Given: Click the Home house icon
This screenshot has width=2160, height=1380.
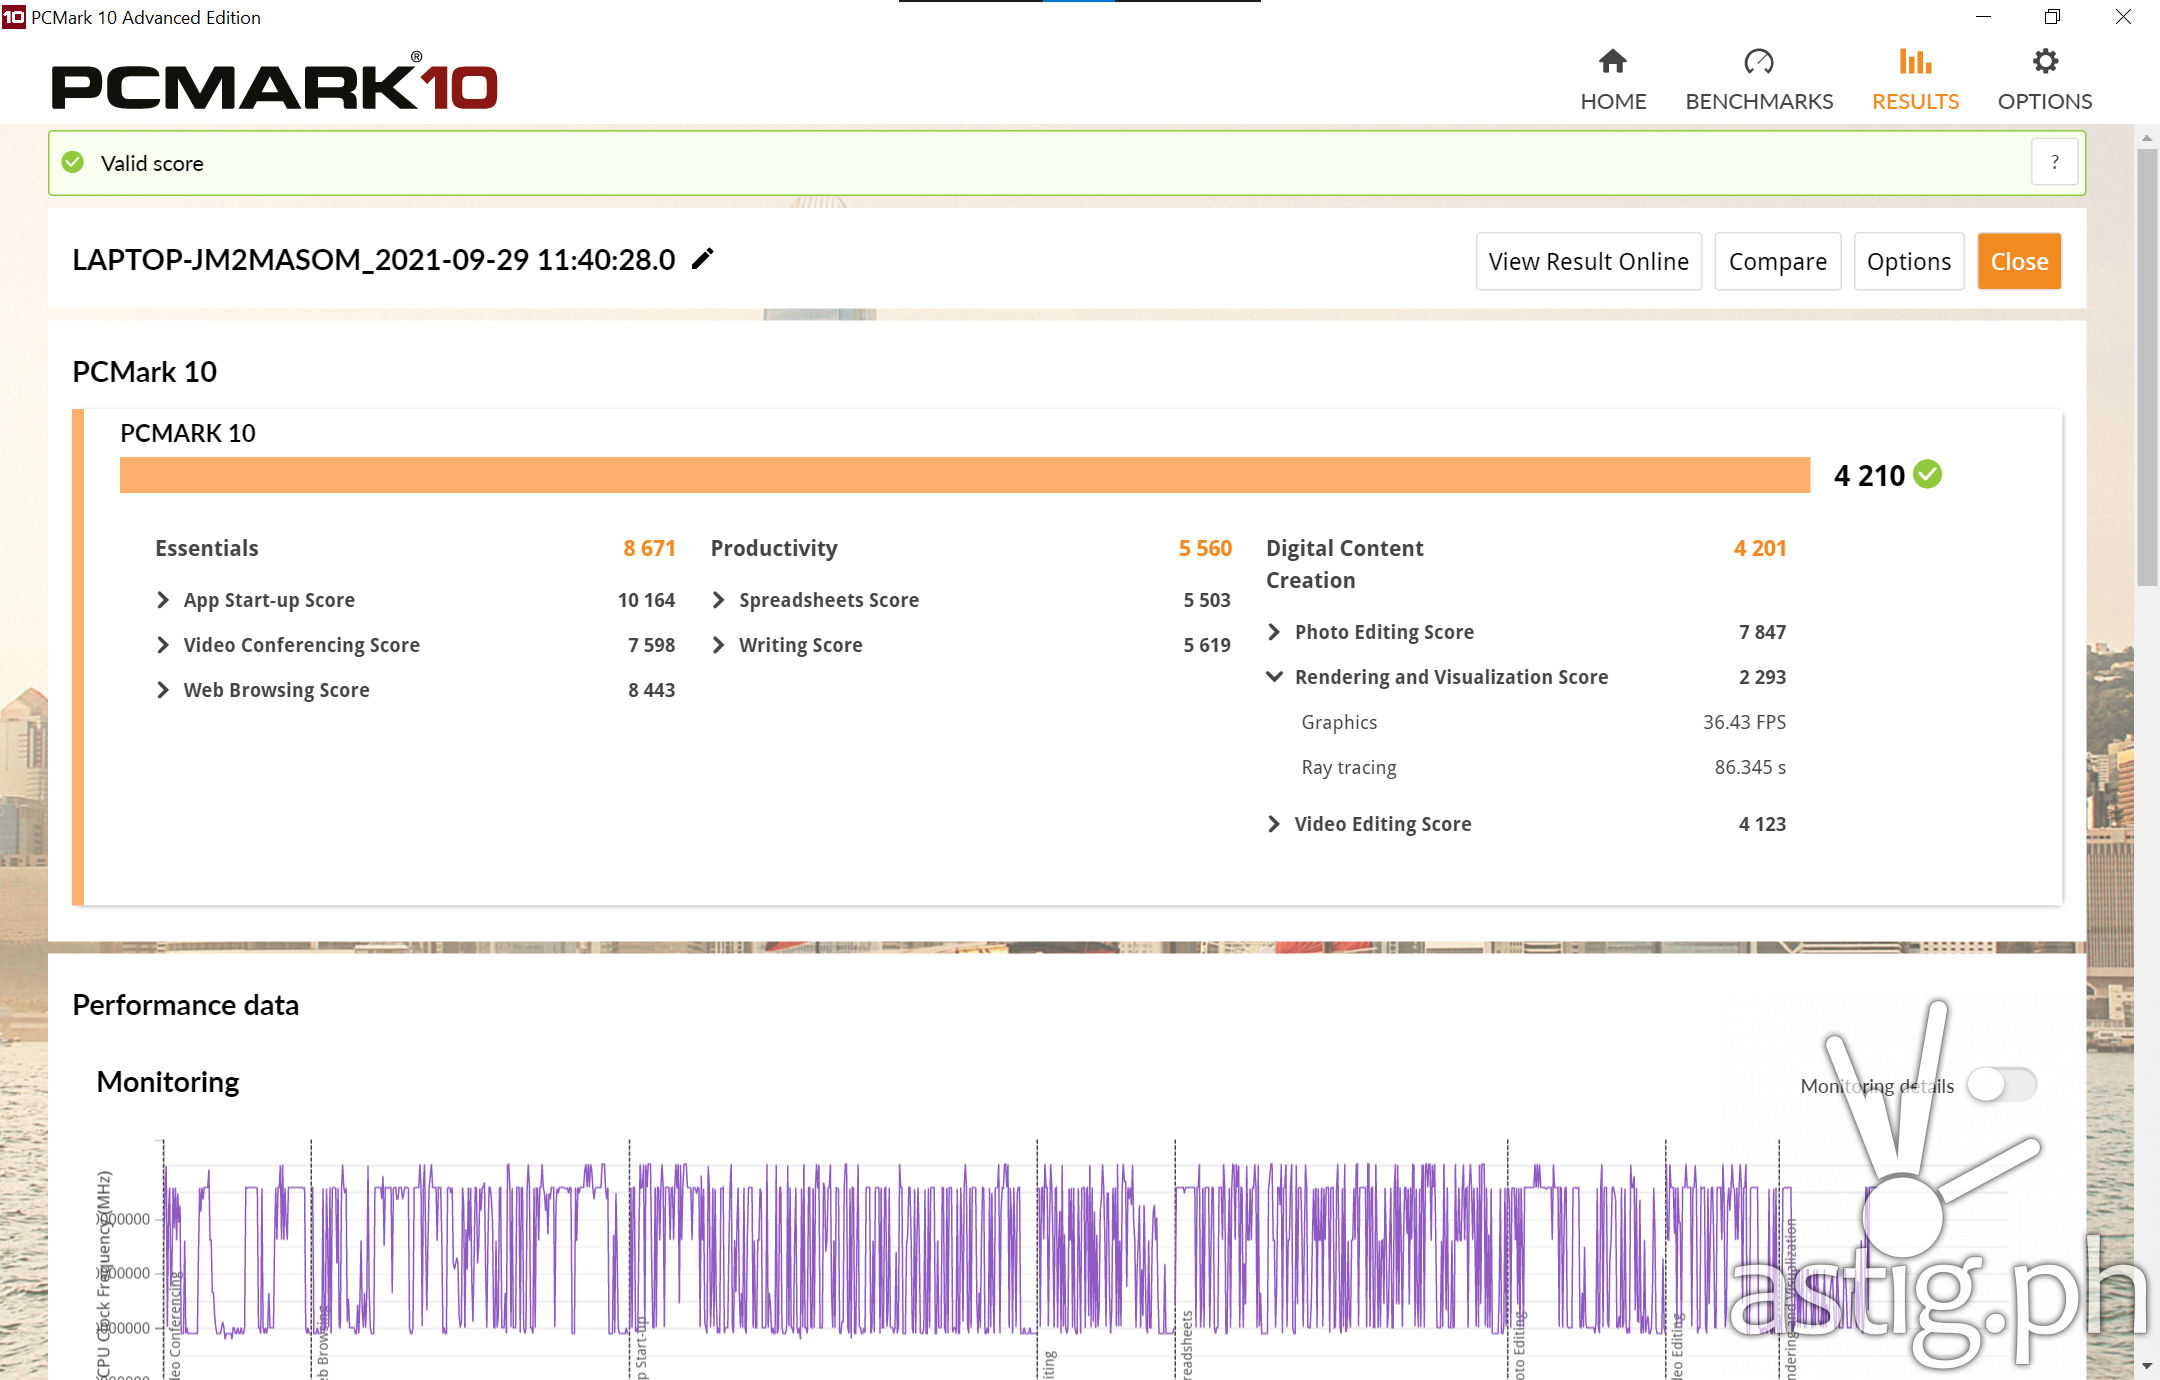Looking at the screenshot, I should [x=1612, y=62].
